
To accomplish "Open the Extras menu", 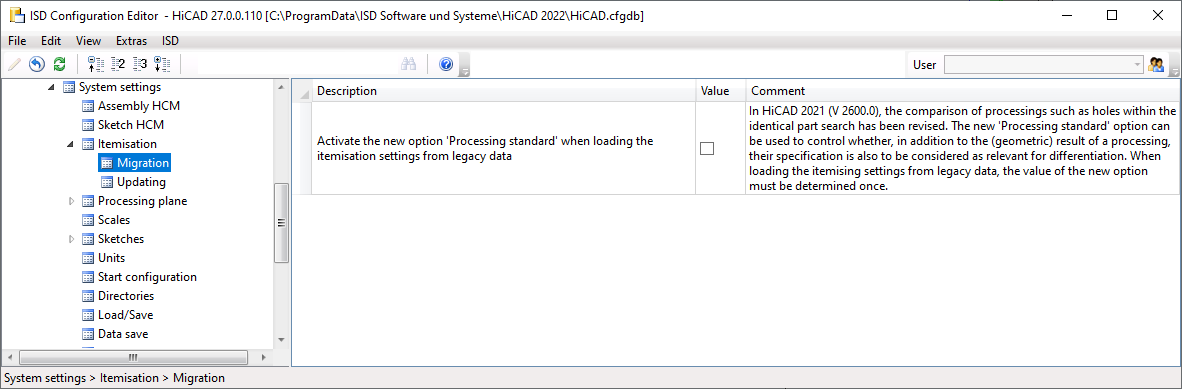I will 131,41.
